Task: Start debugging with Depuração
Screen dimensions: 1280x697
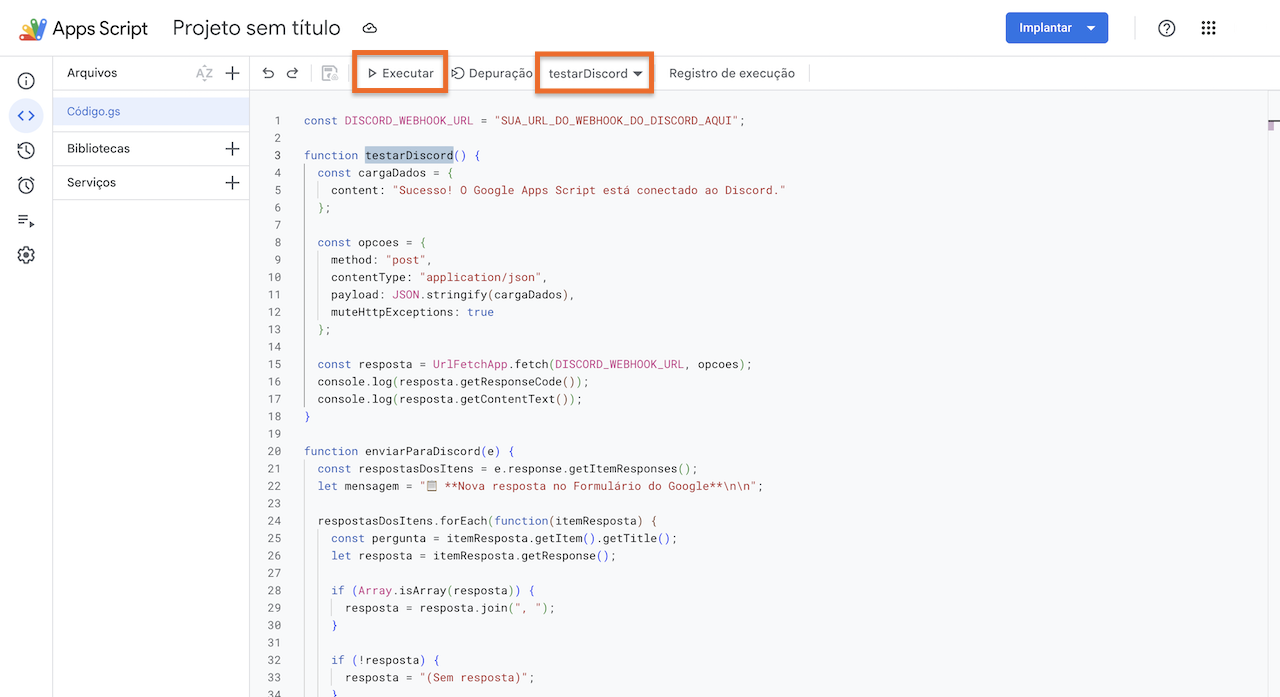Action: [492, 73]
